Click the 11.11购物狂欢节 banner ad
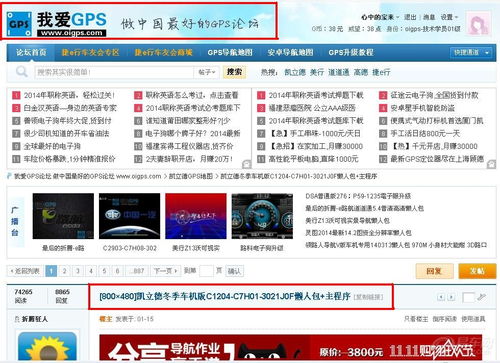Image resolution: width=500 pixels, height=363 pixels. [x=291, y=348]
